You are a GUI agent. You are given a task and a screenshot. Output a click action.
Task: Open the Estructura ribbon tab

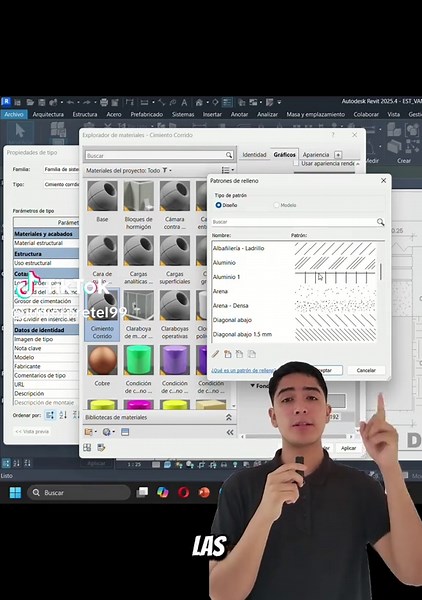[x=85, y=114]
